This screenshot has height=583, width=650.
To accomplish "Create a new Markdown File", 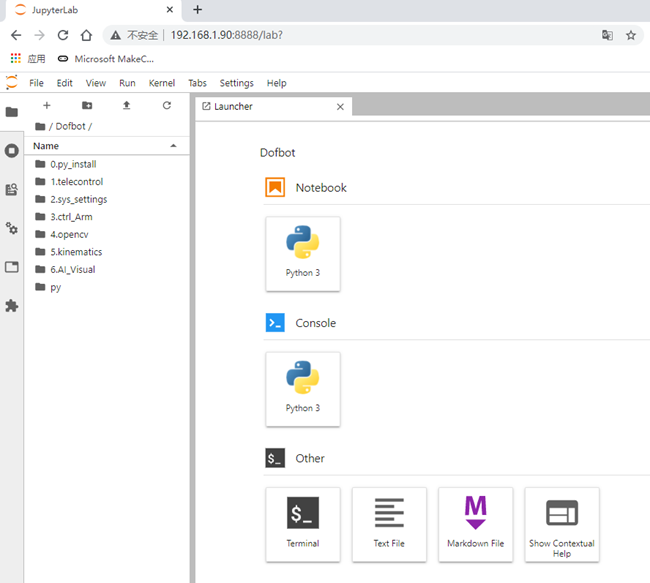I will [x=475, y=523].
